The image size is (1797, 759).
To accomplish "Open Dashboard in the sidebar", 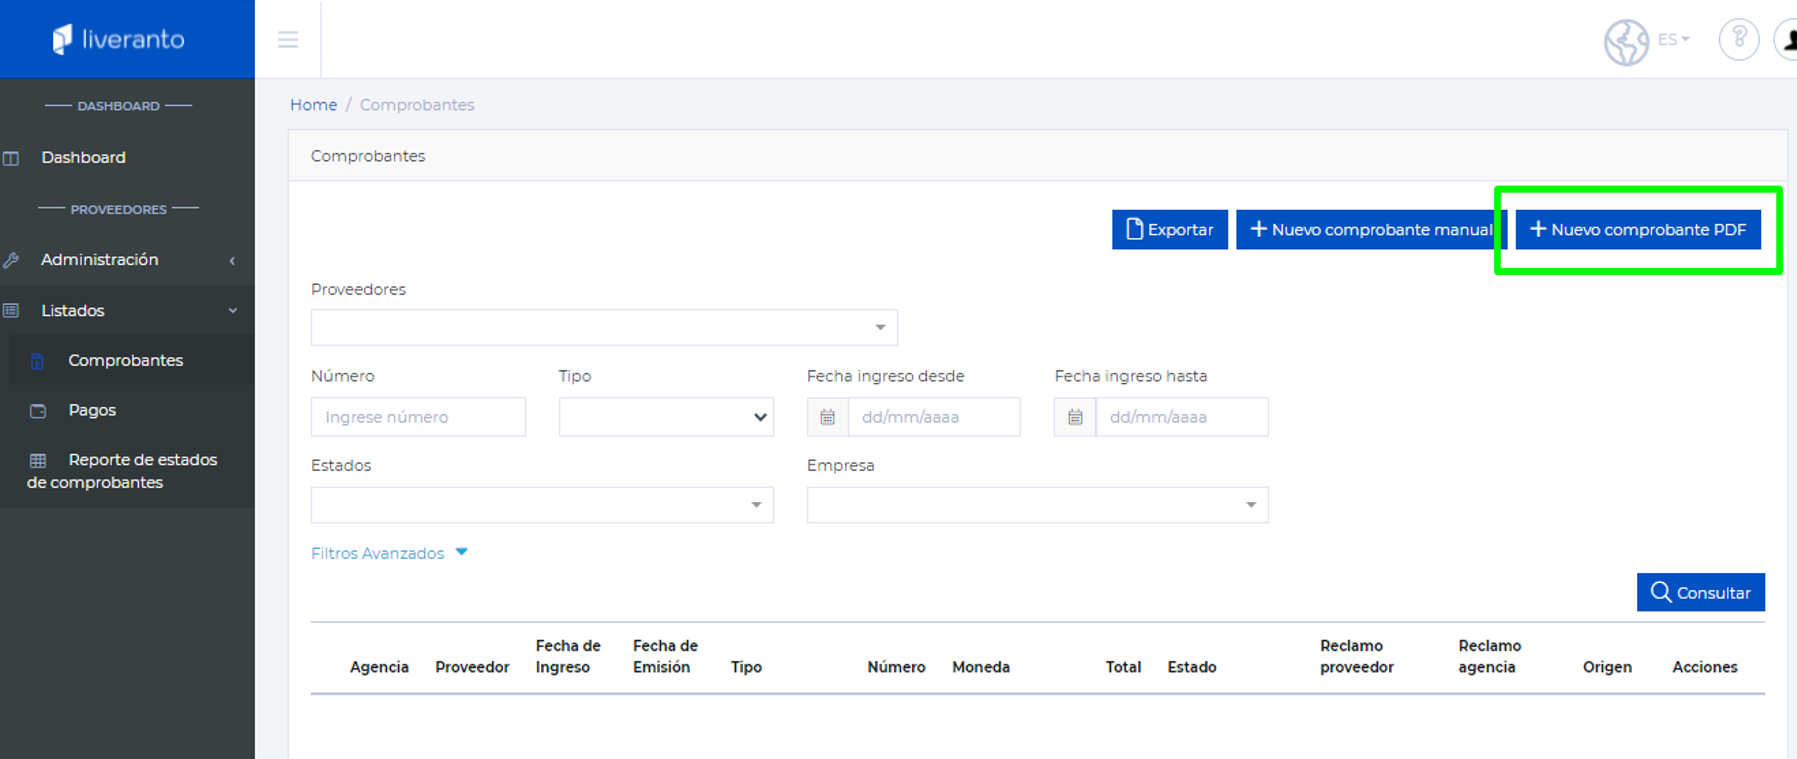I will [83, 158].
